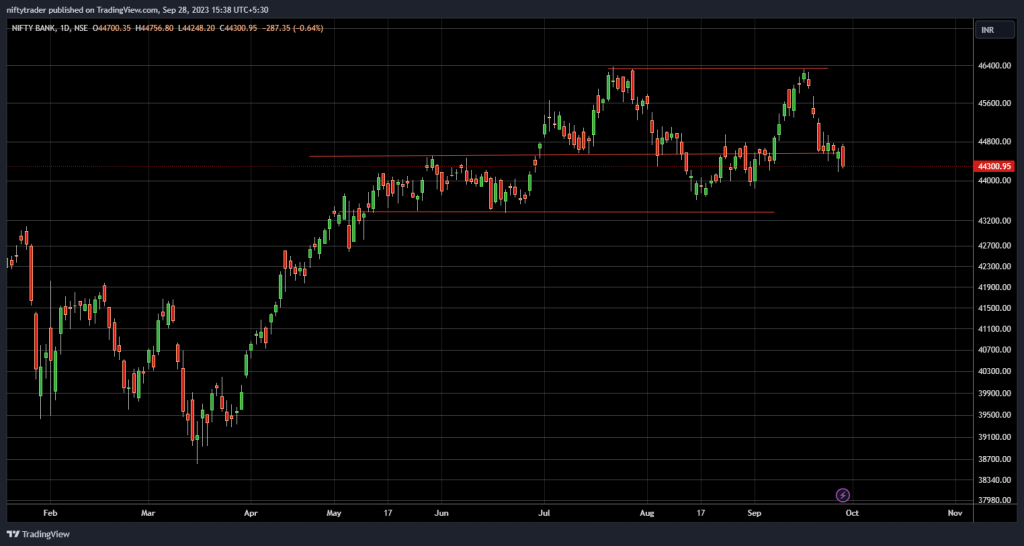Click the 41500.00 price axis label

point(995,308)
